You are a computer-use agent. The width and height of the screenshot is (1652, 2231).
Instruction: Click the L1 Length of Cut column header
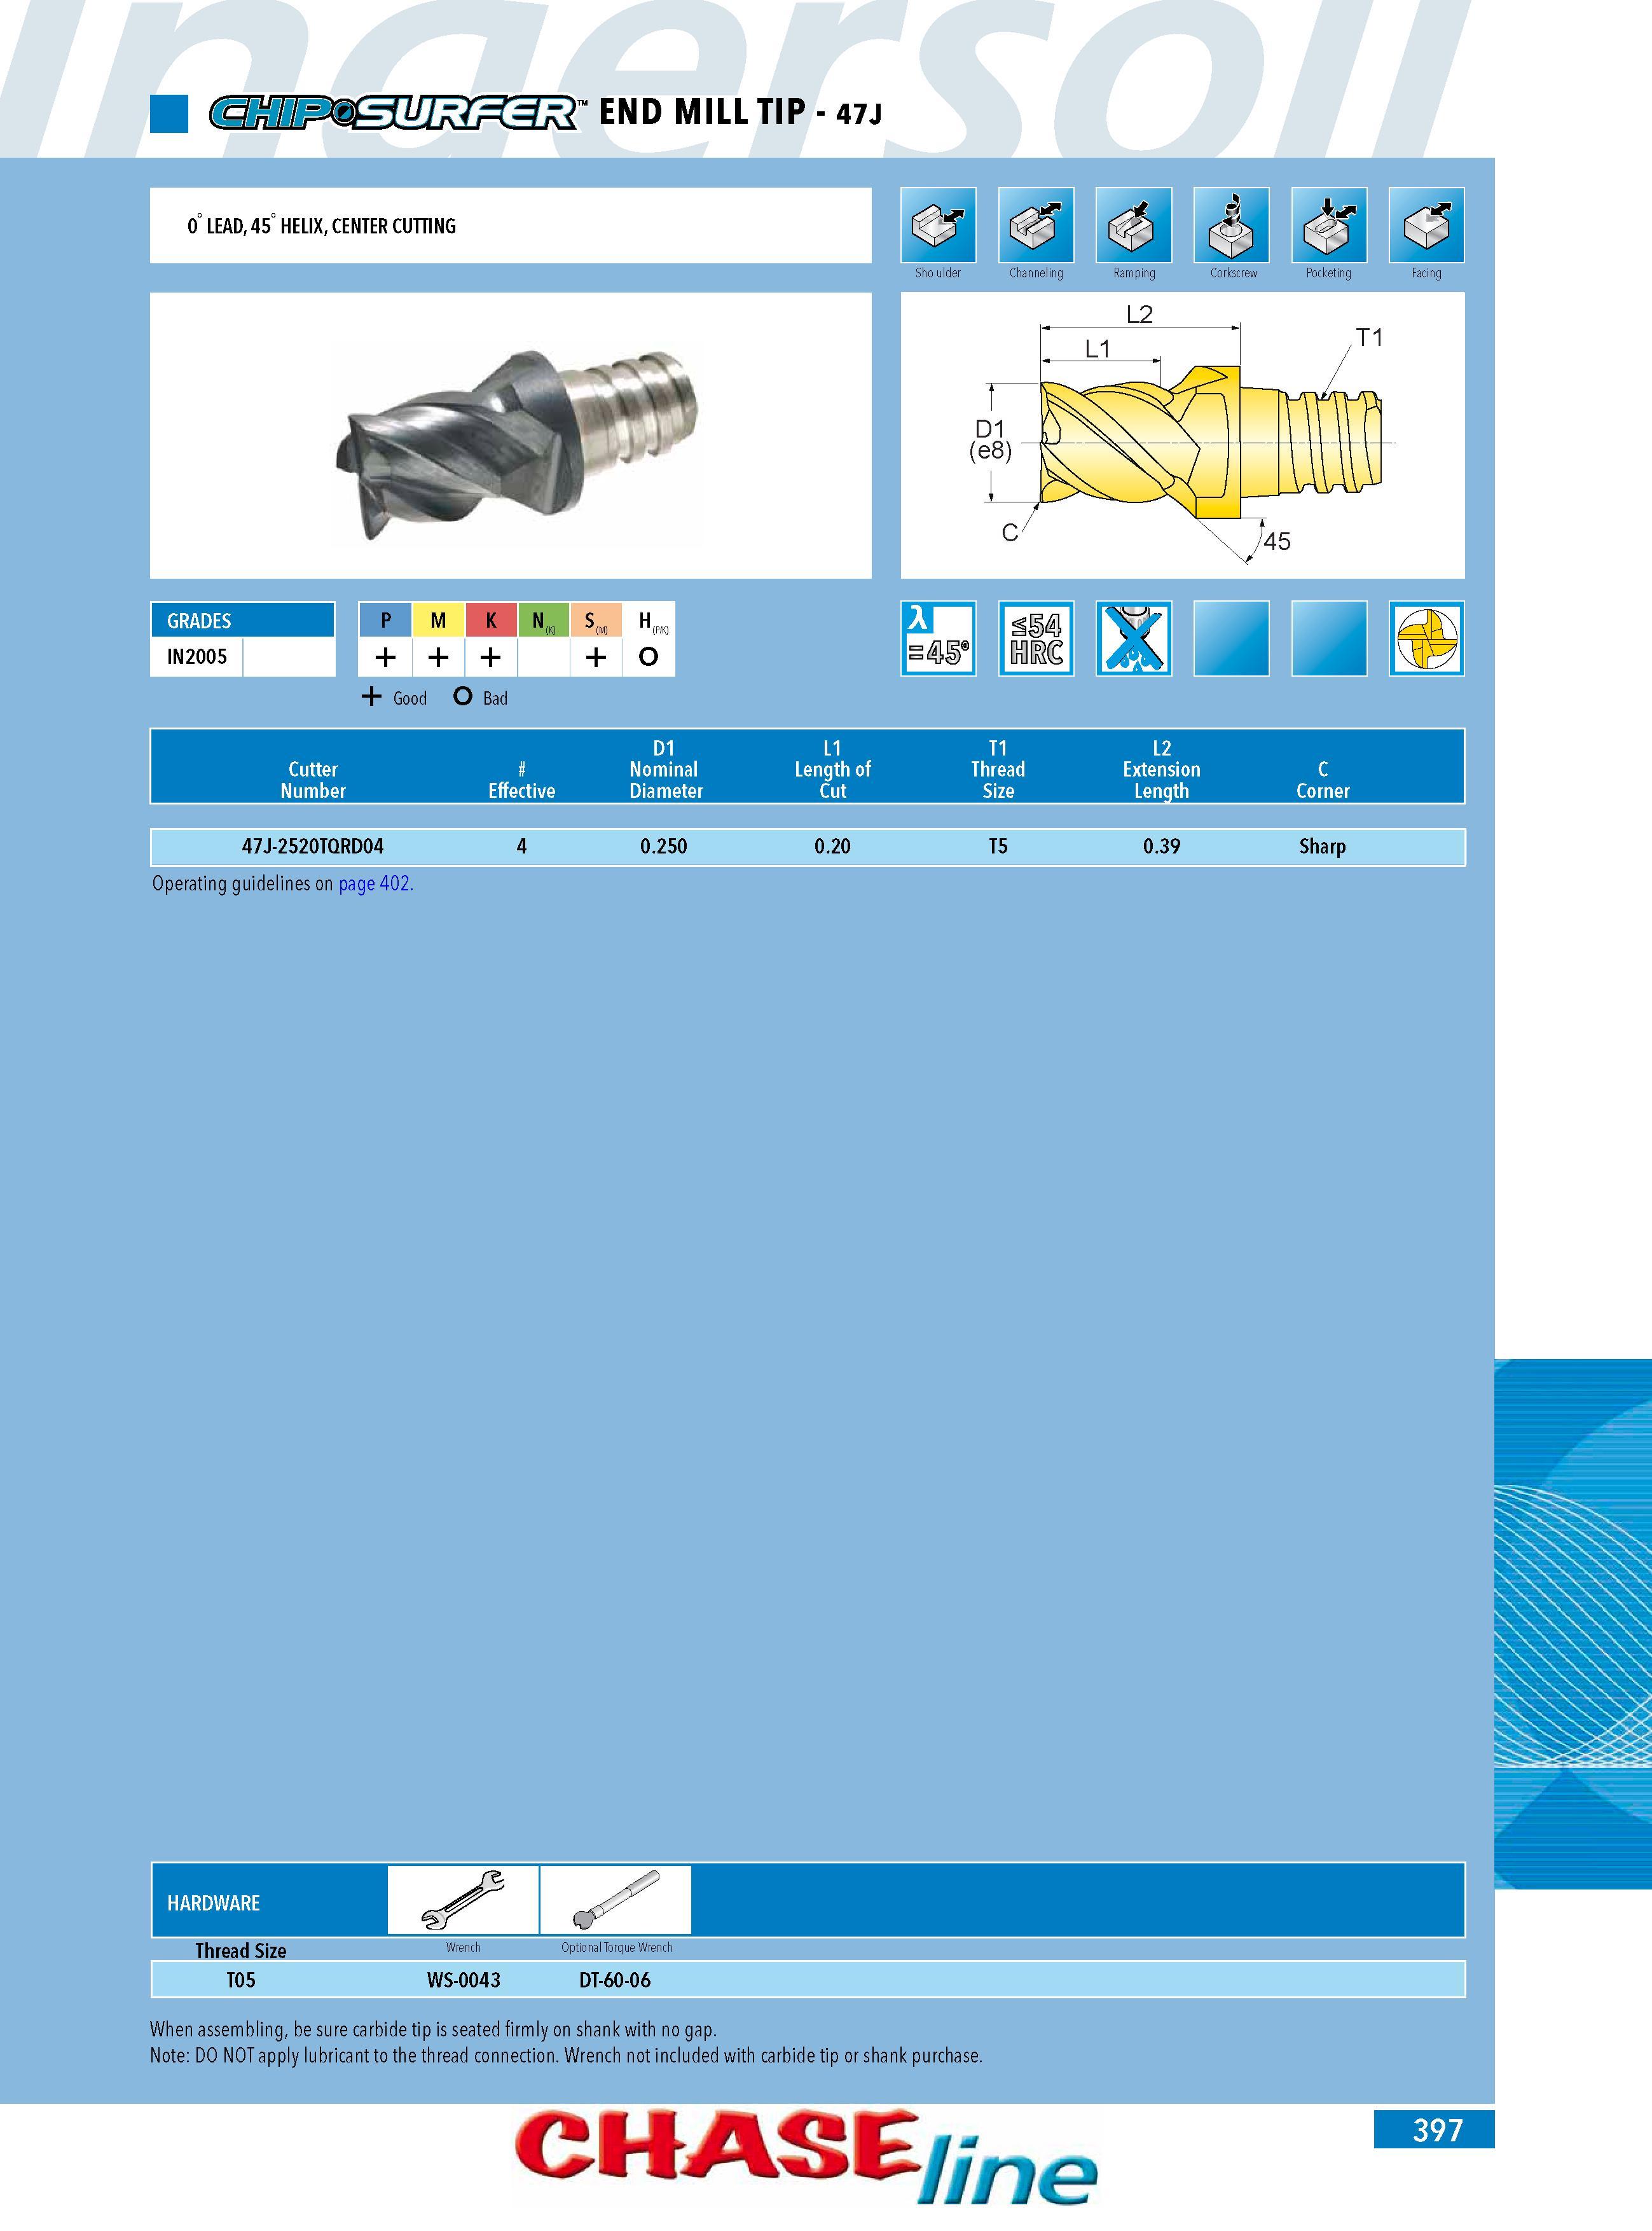tap(832, 769)
